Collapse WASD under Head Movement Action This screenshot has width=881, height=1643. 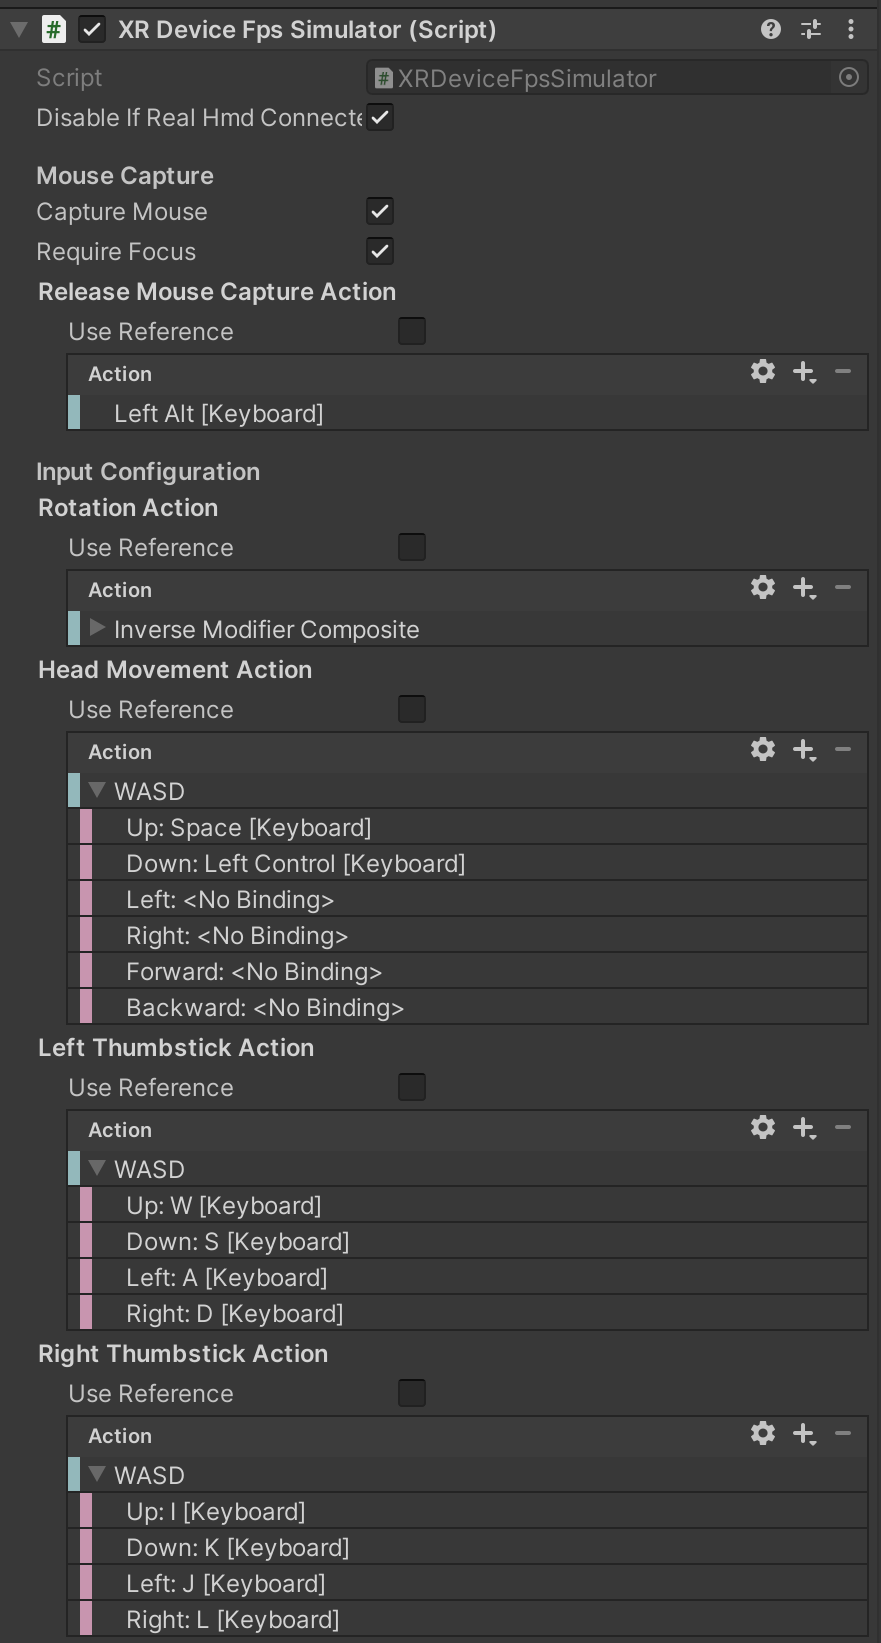click(97, 790)
